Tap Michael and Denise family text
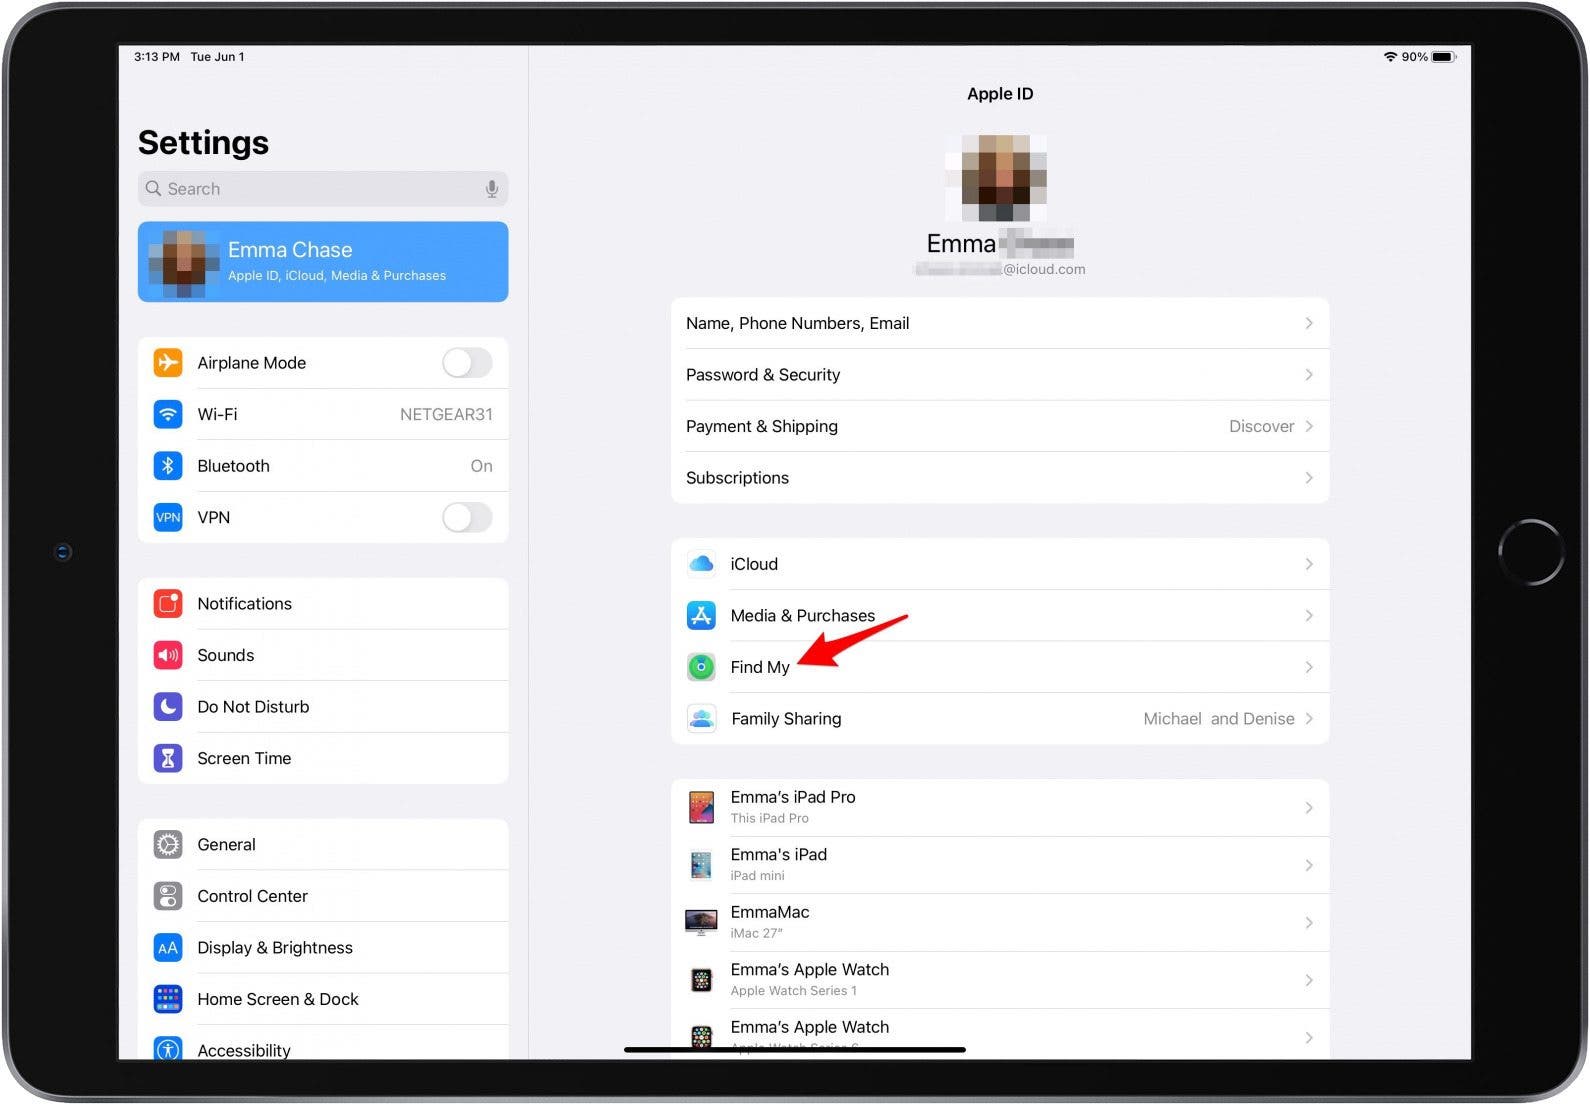The image size is (1590, 1105). click(x=1218, y=719)
